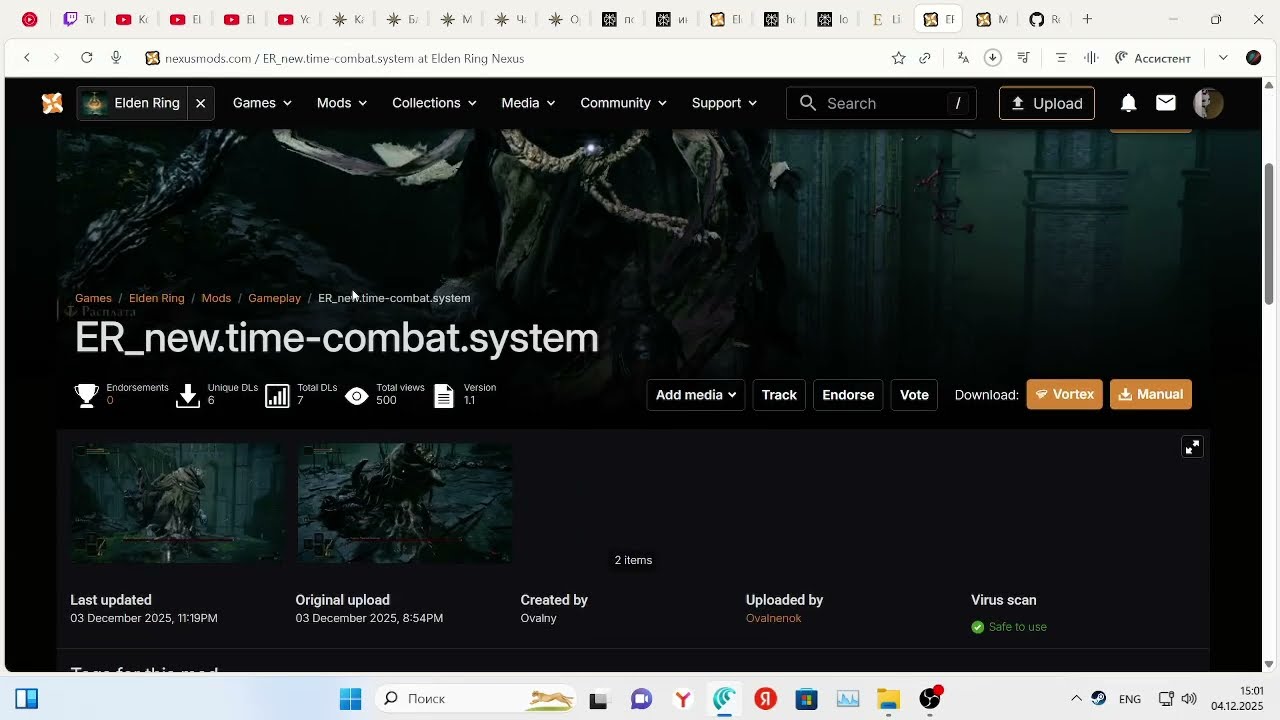Remove Elden Ring game filter with X
Viewport: 1280px width, 720px height.
click(200, 103)
